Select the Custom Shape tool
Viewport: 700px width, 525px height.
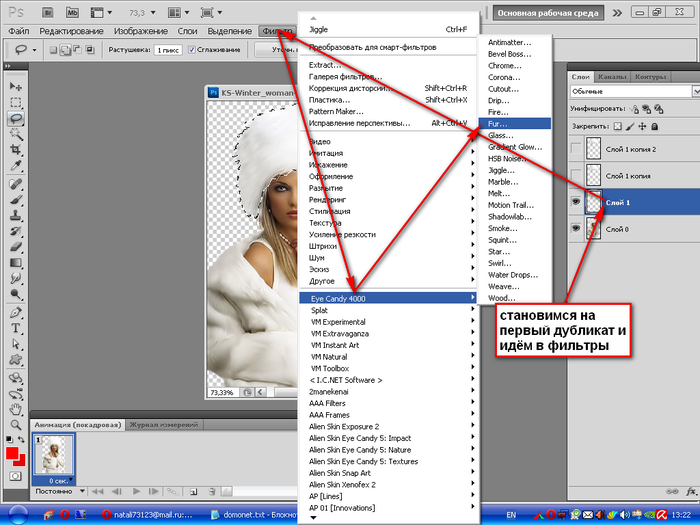(16, 359)
